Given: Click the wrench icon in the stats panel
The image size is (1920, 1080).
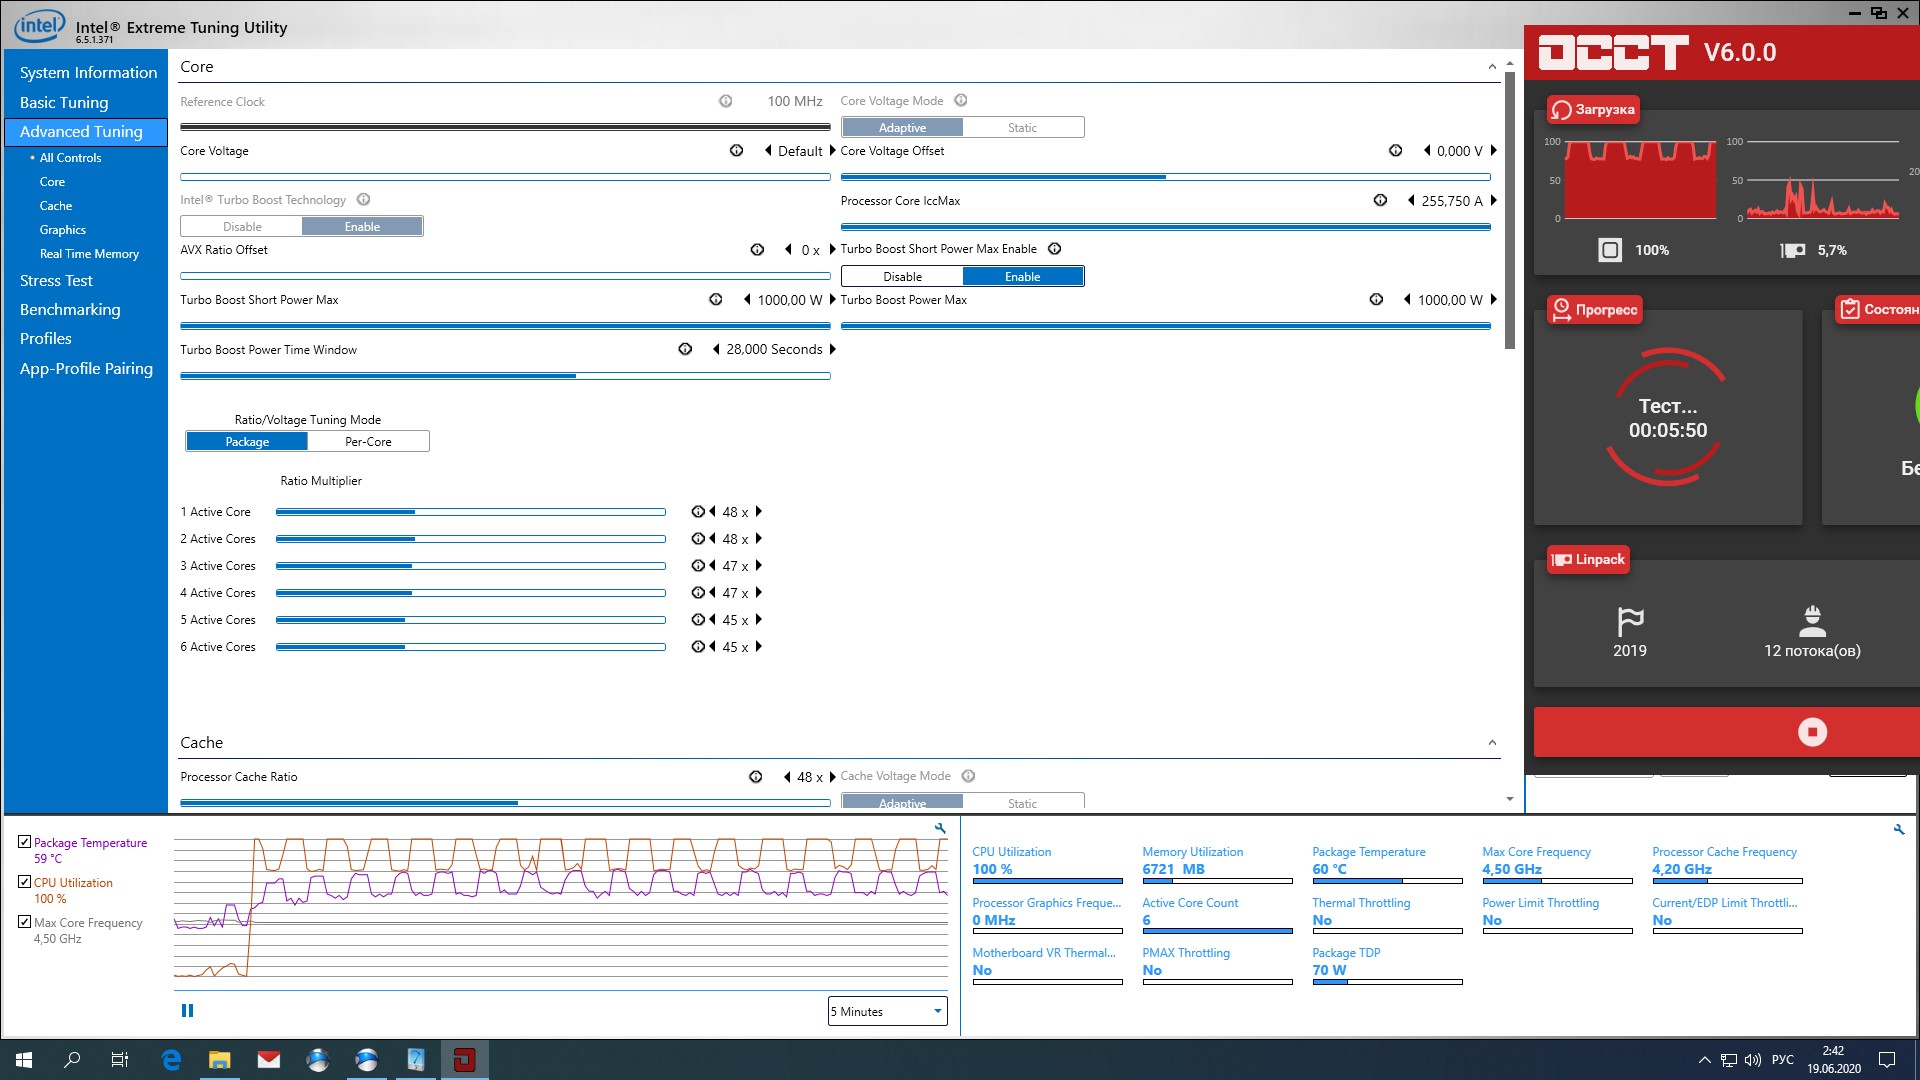Looking at the screenshot, I should click(1899, 829).
